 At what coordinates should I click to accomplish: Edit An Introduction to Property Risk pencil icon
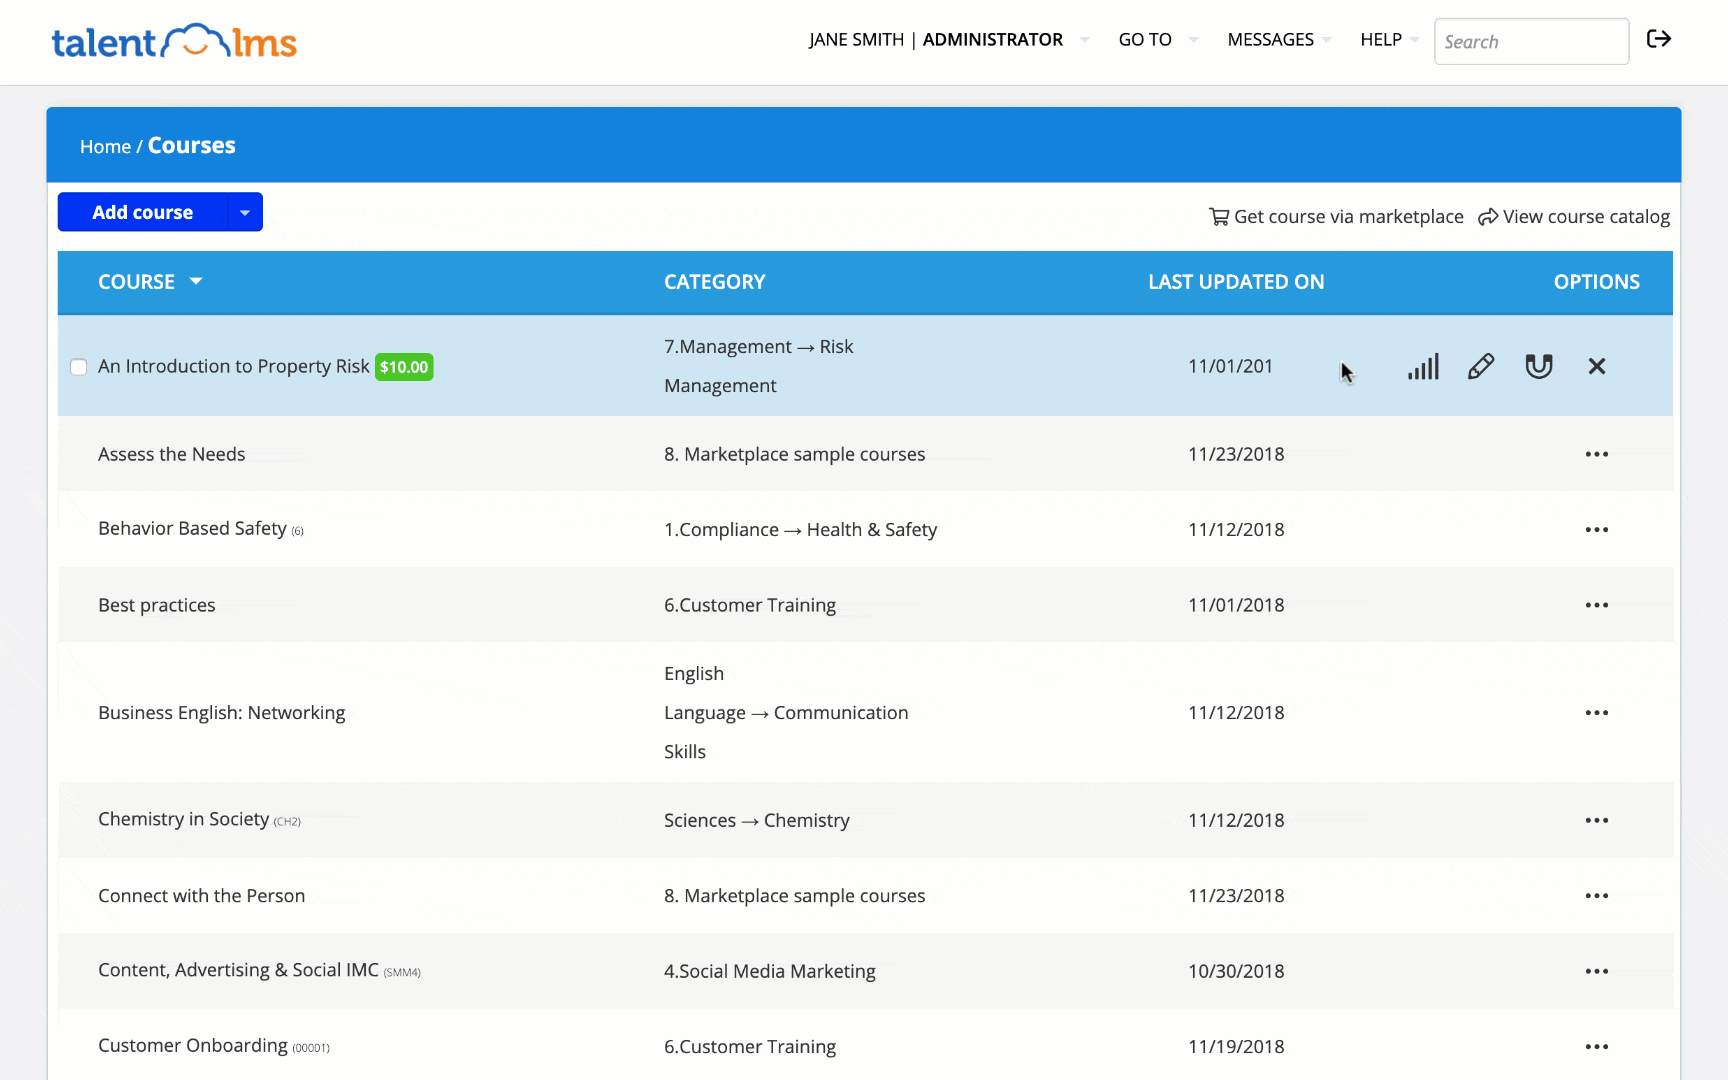(x=1481, y=366)
